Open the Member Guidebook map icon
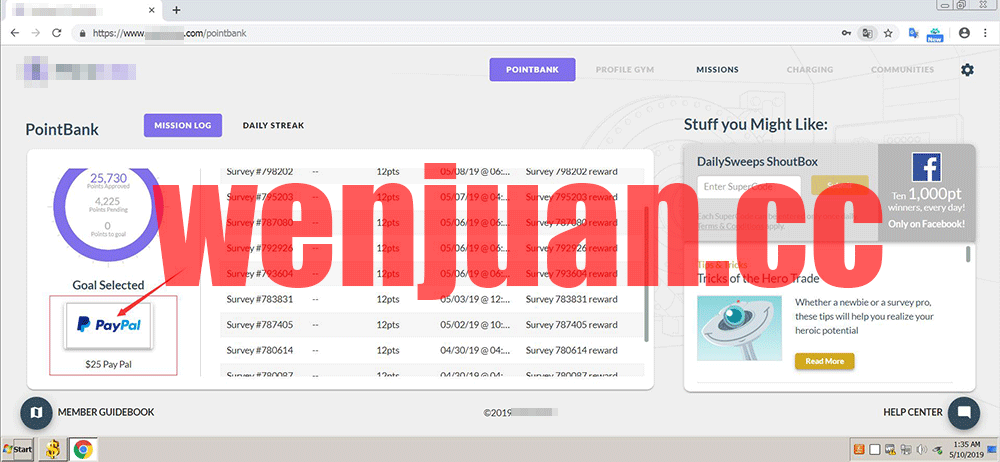 pos(37,412)
